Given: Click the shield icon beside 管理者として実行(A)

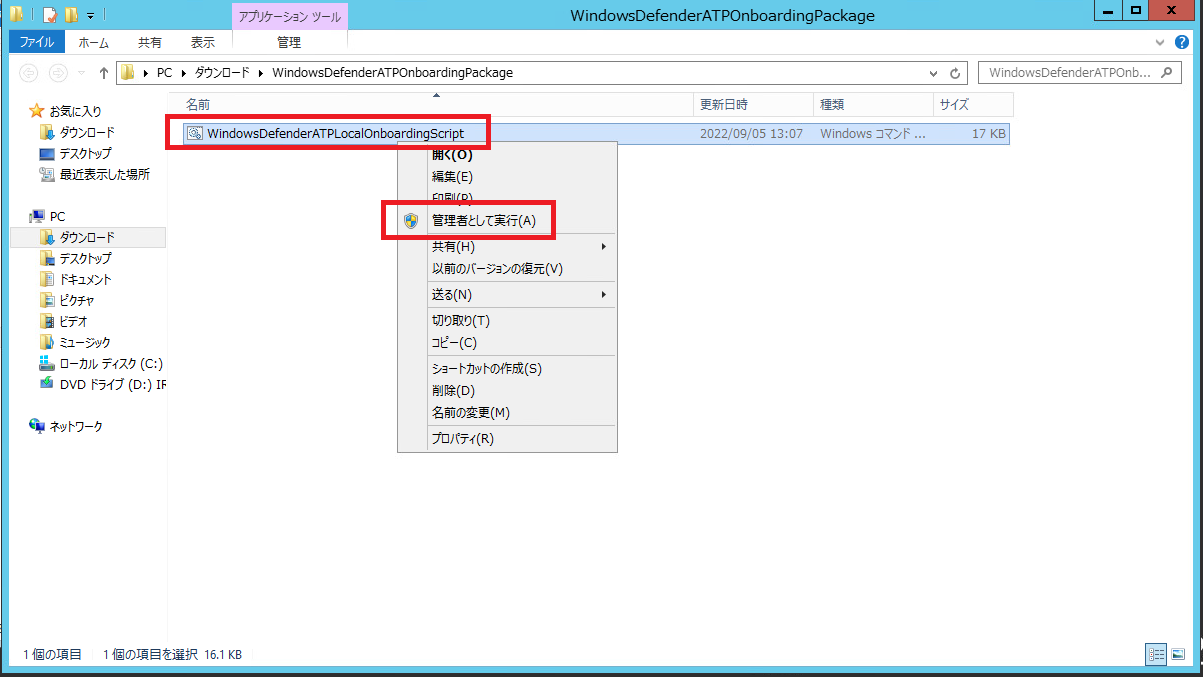Looking at the screenshot, I should 411,221.
